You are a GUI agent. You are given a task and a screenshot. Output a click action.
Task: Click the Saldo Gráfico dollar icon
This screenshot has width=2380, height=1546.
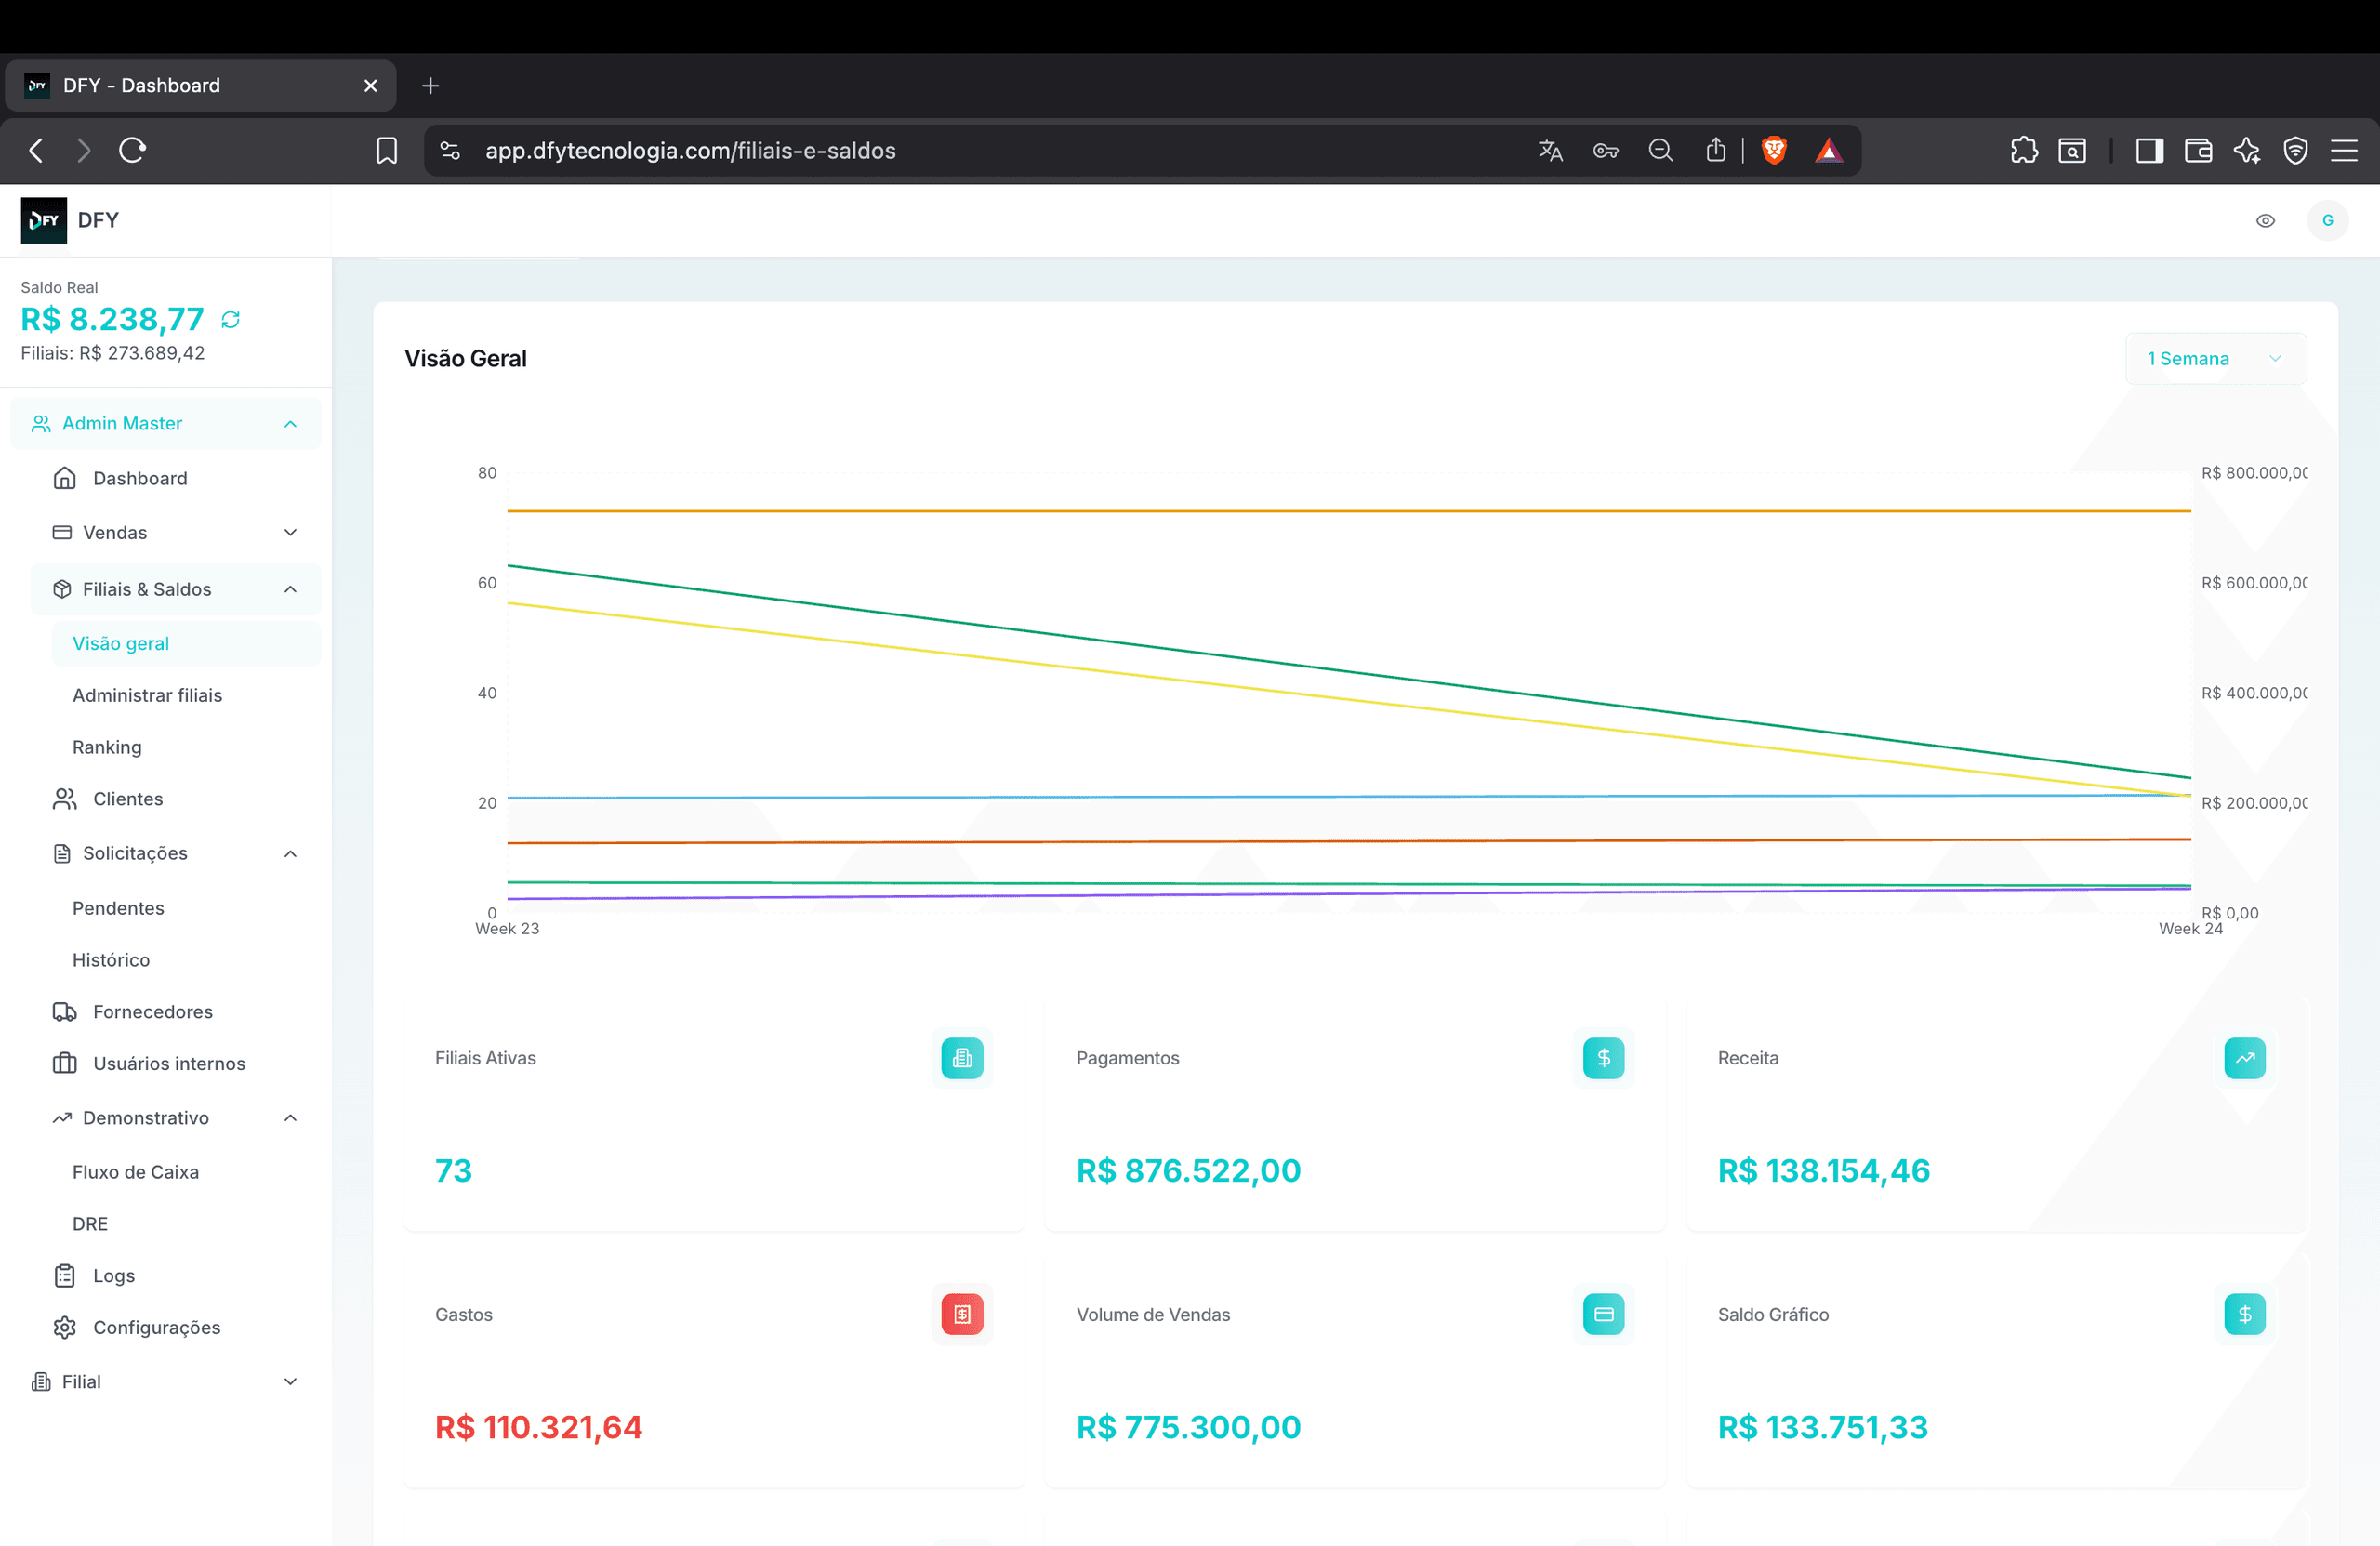coord(2245,1314)
